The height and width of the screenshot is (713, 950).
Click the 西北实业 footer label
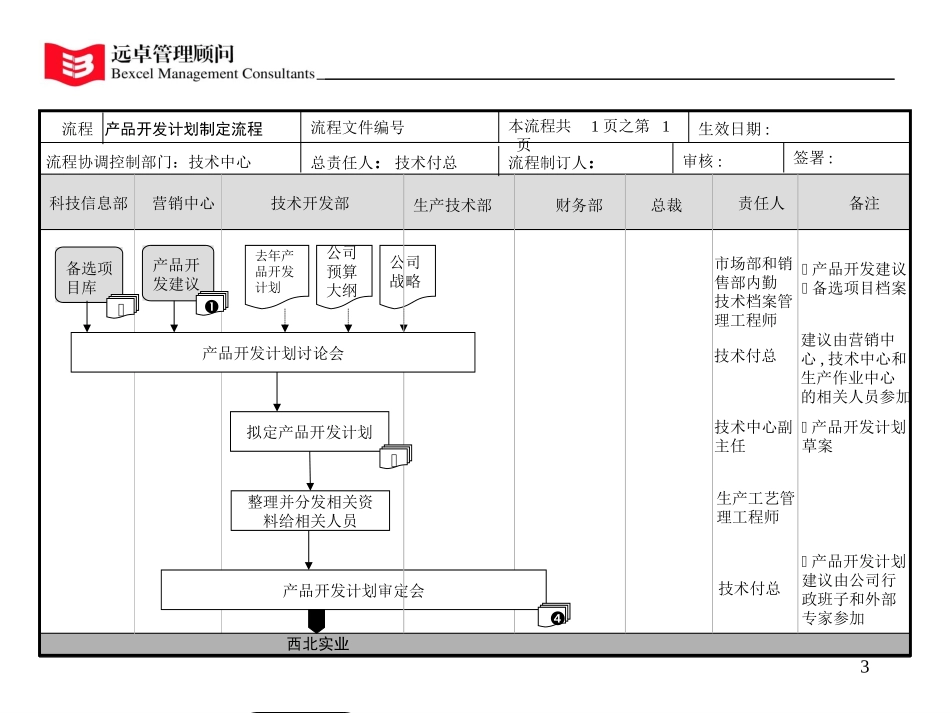tap(318, 644)
